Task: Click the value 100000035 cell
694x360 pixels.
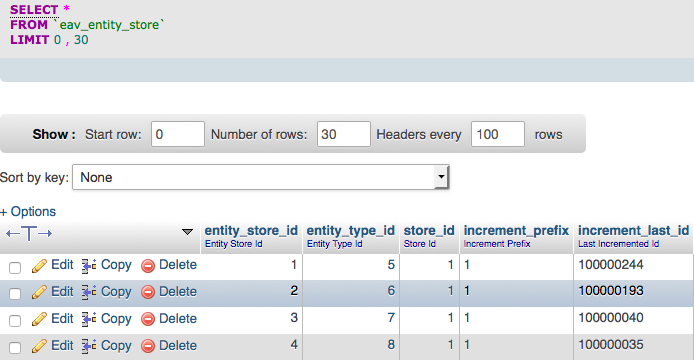Action: click(611, 345)
